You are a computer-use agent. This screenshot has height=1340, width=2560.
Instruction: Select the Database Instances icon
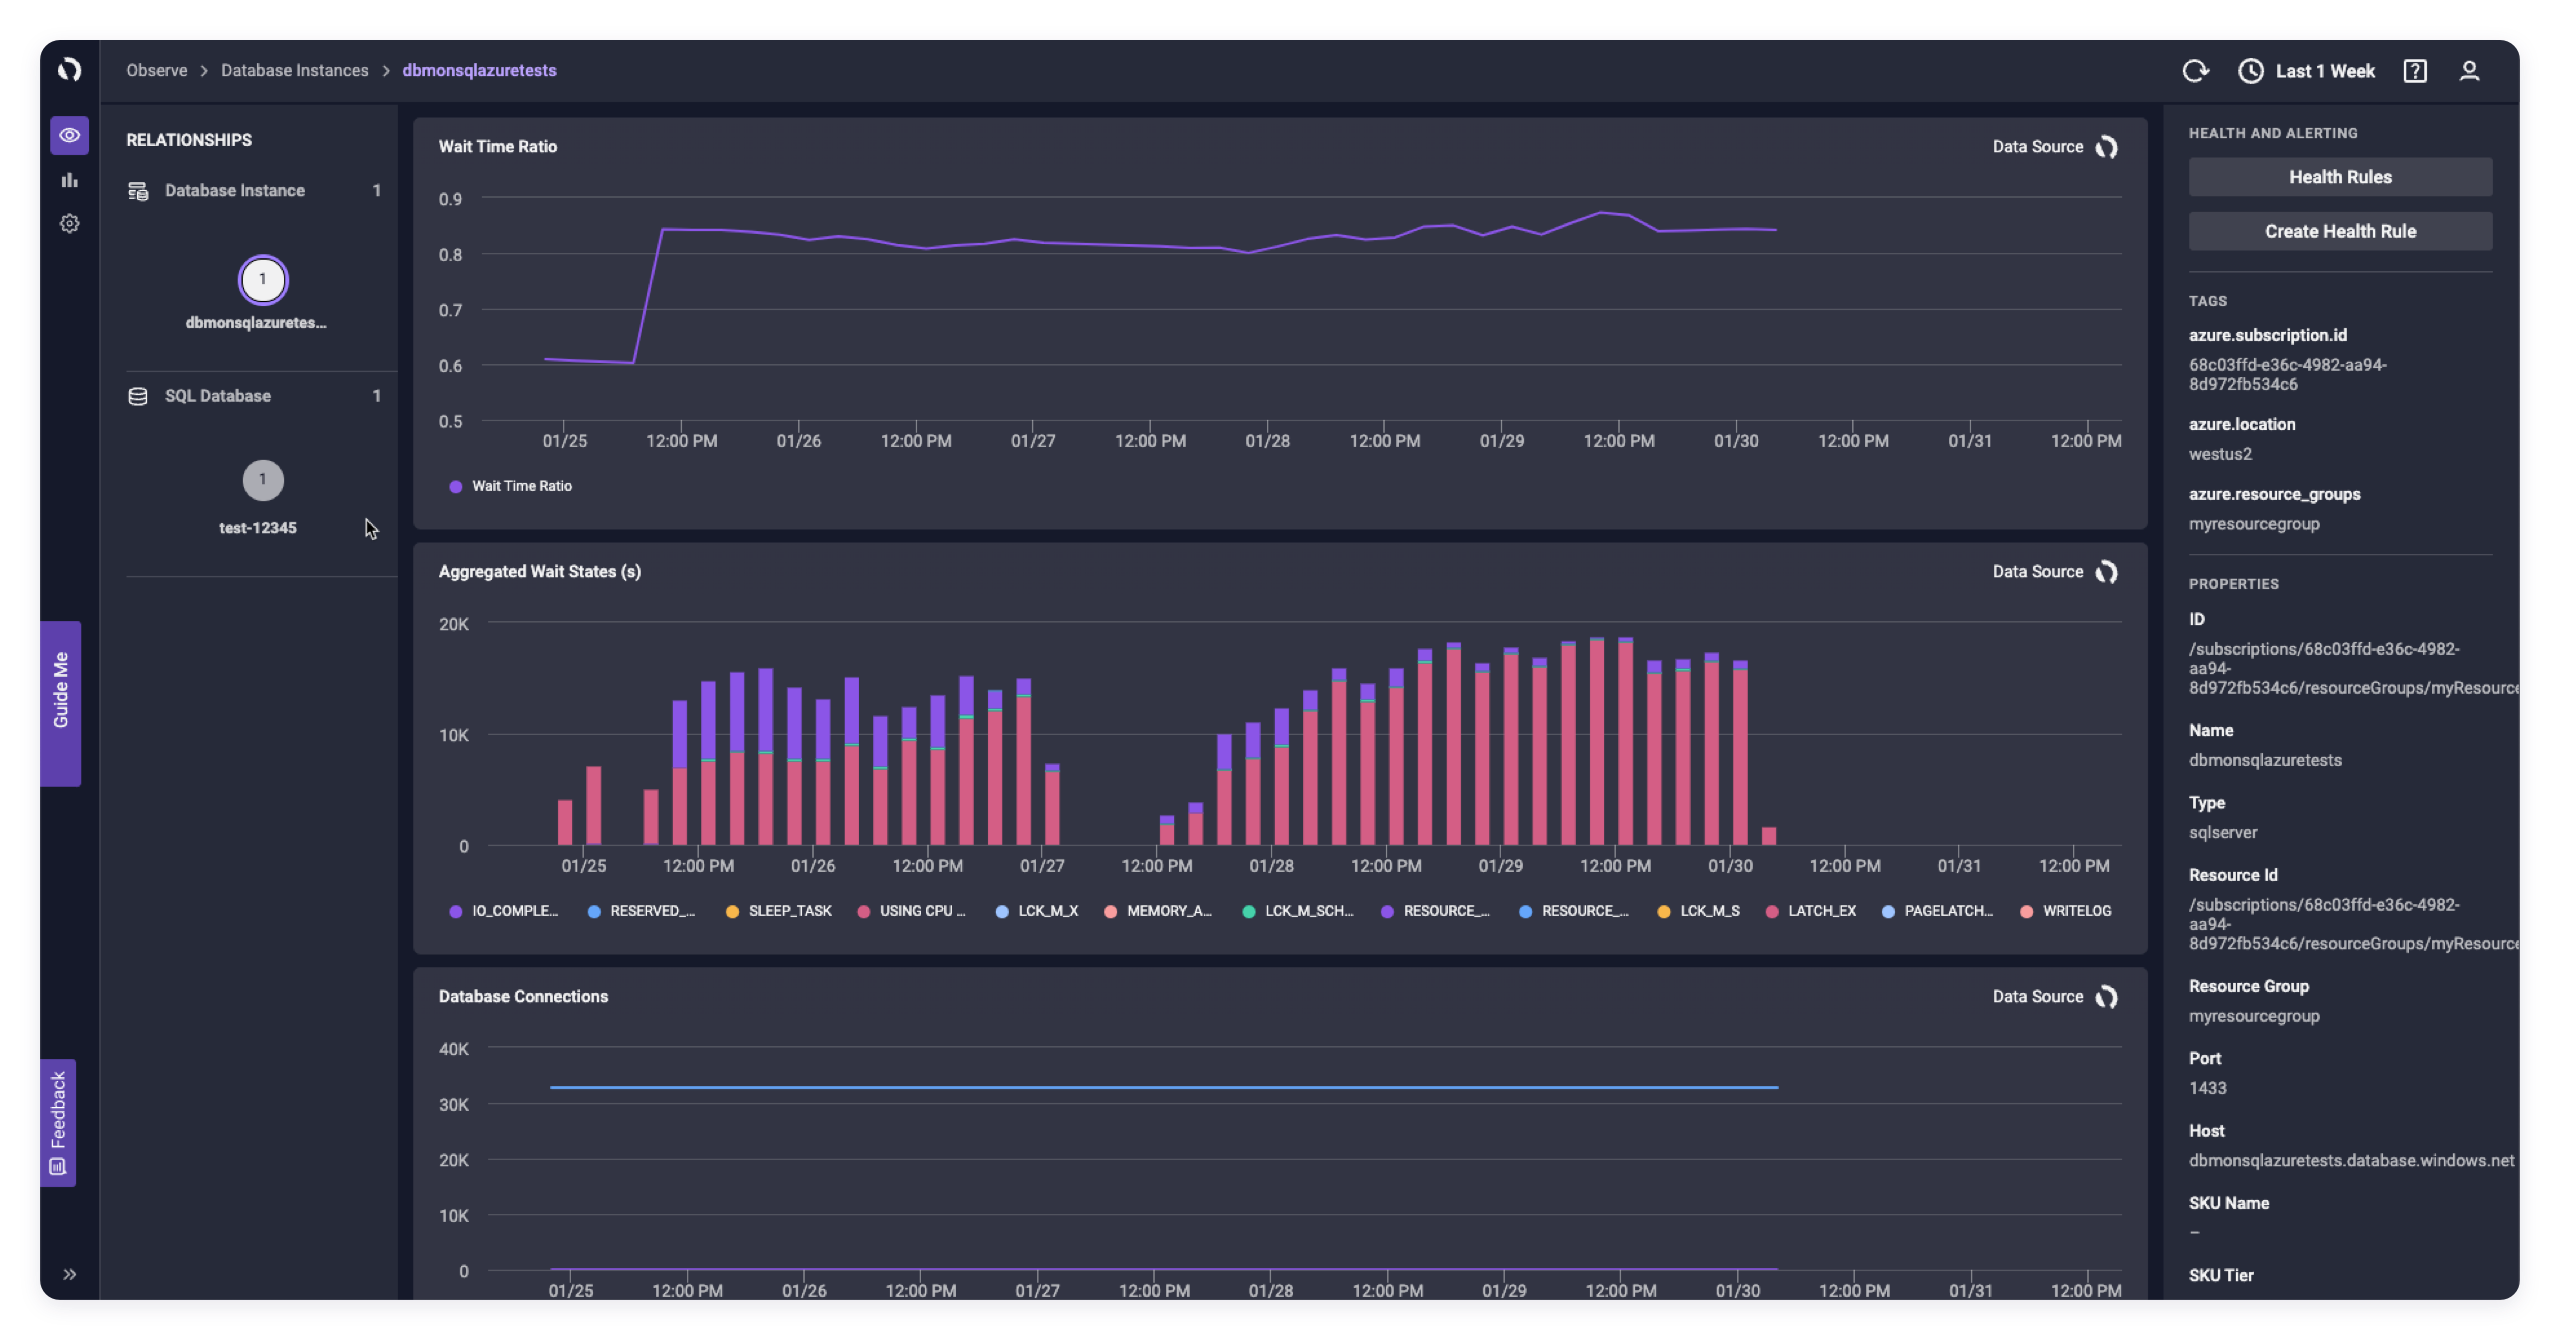tap(139, 190)
